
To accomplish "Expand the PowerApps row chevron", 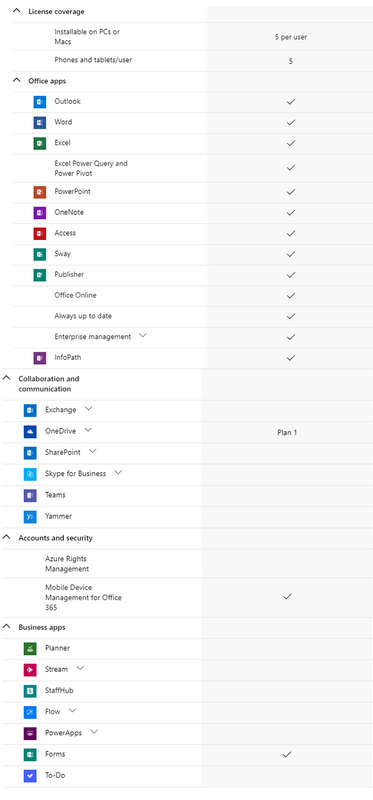I will point(94,732).
